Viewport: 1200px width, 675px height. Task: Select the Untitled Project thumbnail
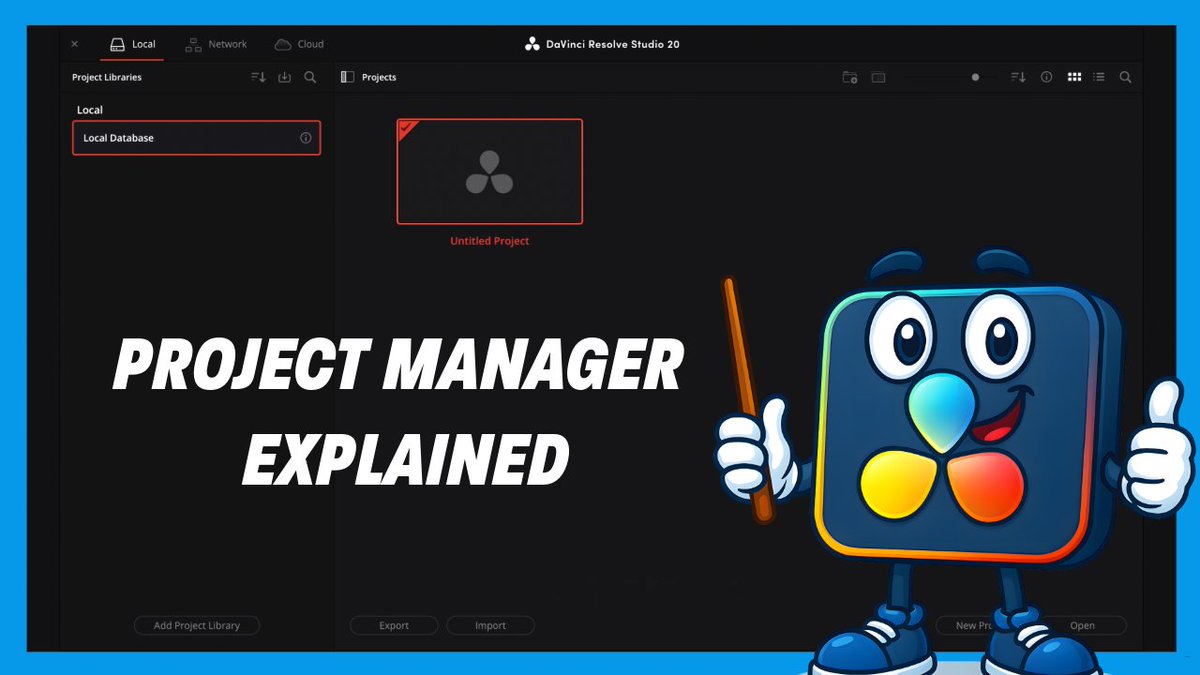[x=489, y=171]
